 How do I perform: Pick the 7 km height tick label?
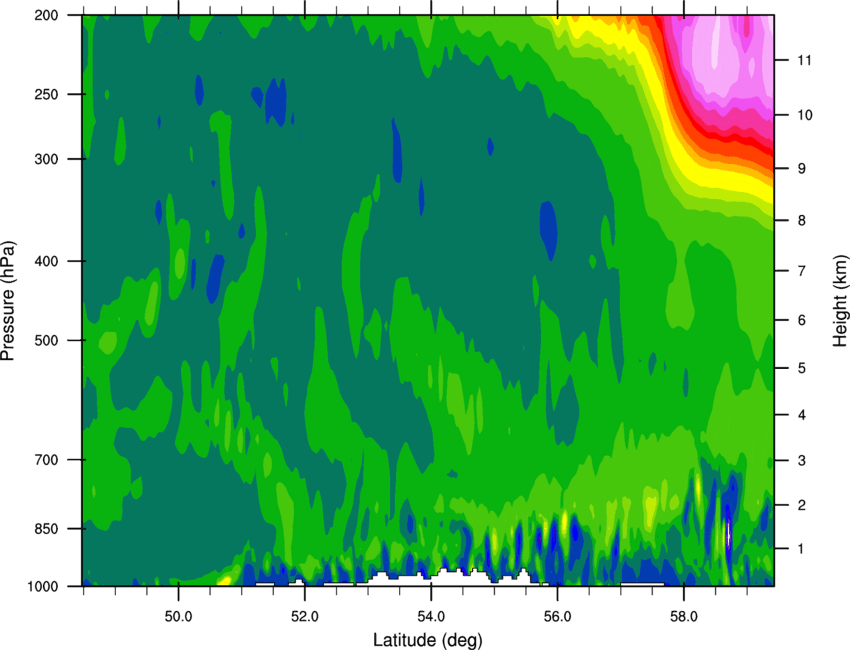[x=801, y=271]
